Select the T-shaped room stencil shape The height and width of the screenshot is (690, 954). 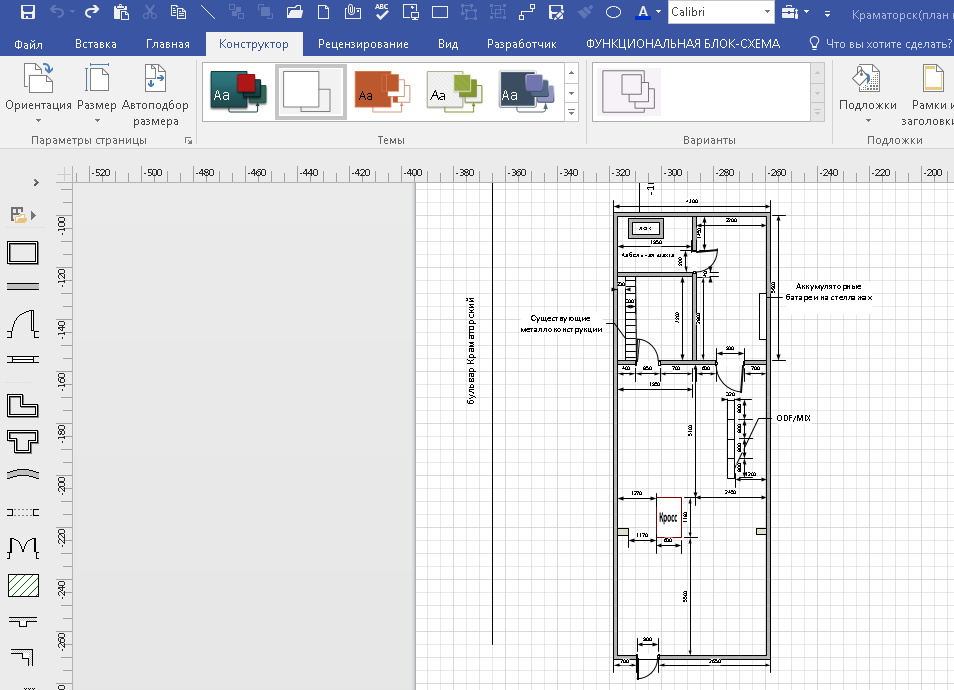[23, 442]
